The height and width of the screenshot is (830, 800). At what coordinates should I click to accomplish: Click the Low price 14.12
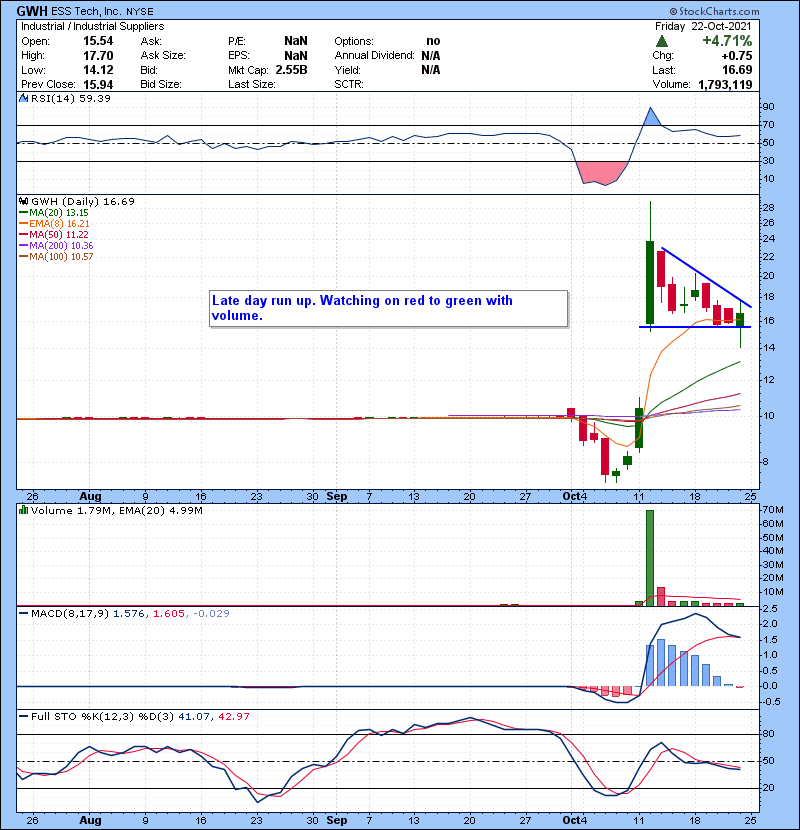point(98,70)
